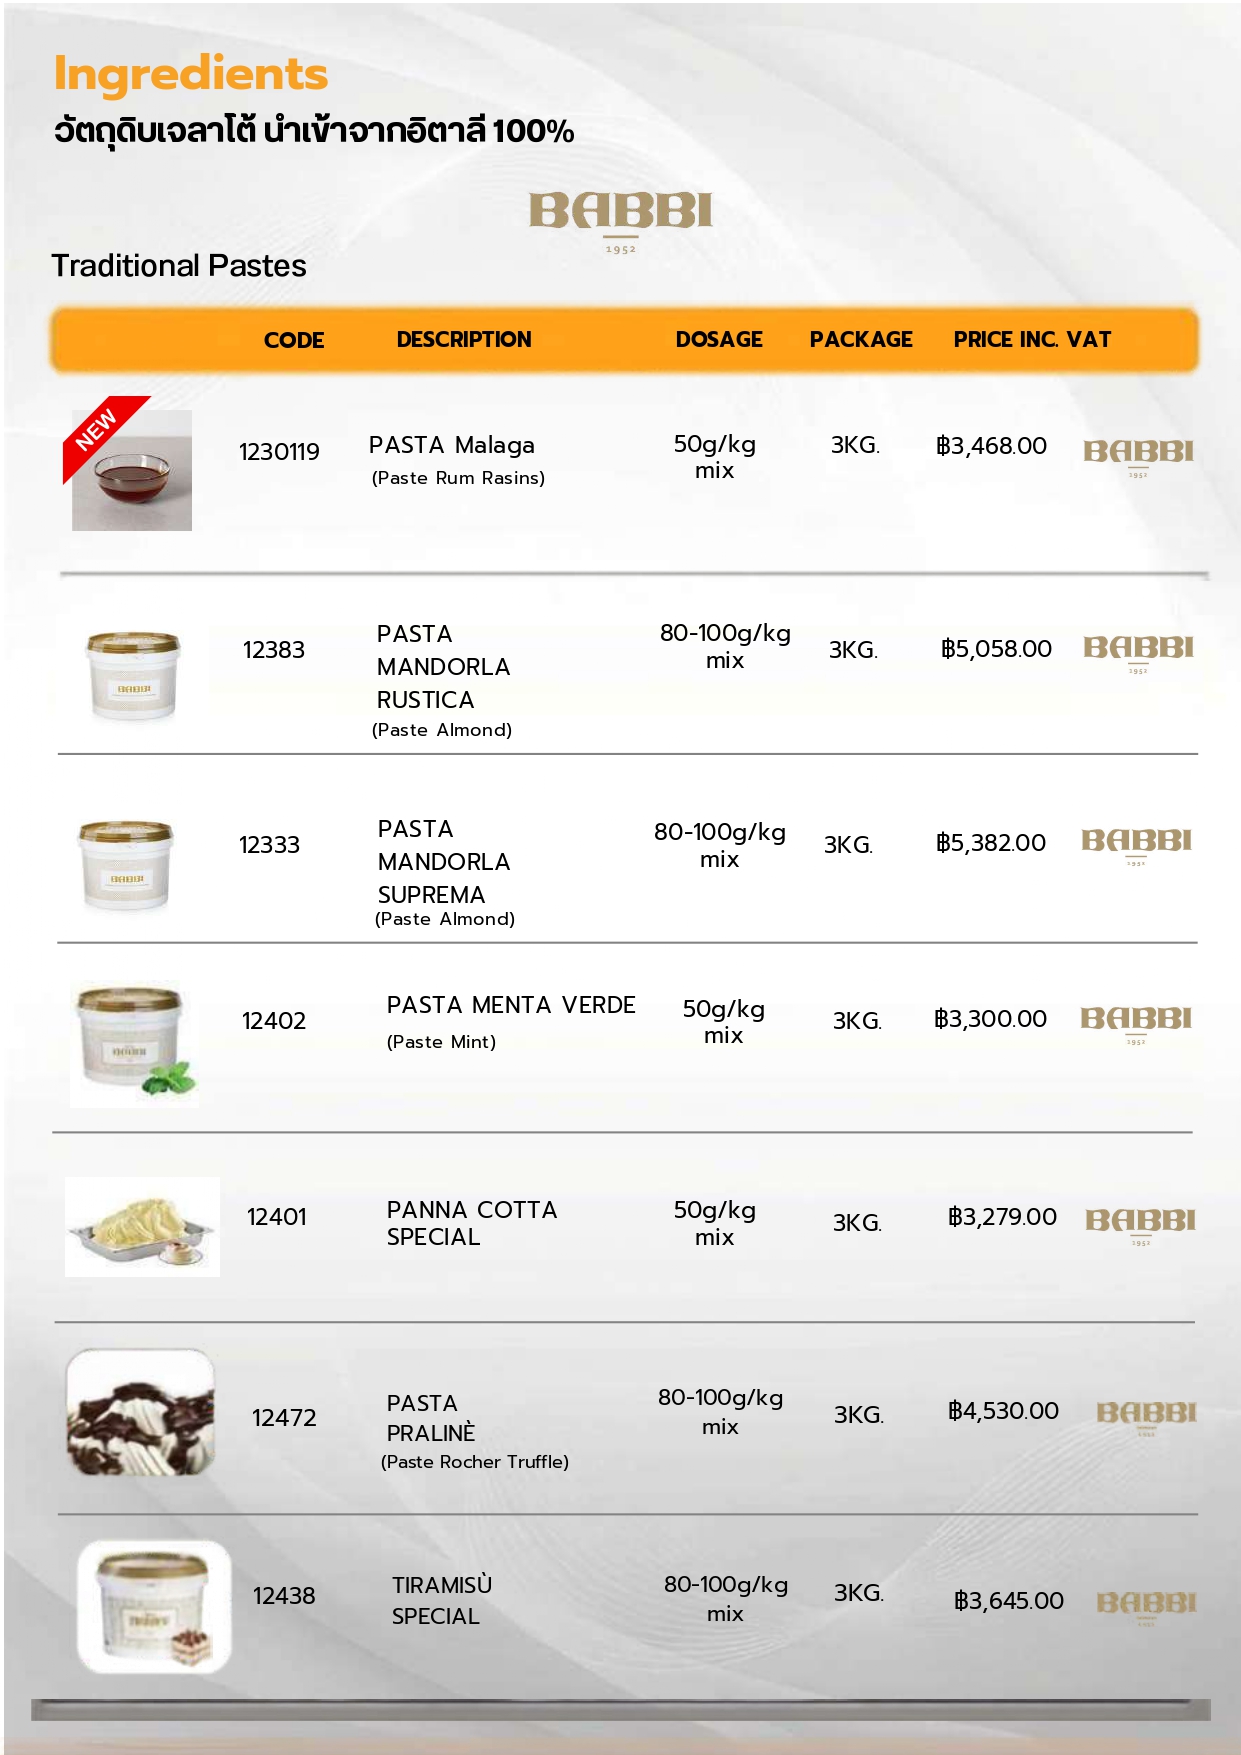Click the large BABBI 1952 logo at top
The image size is (1241, 1755).
620,222
